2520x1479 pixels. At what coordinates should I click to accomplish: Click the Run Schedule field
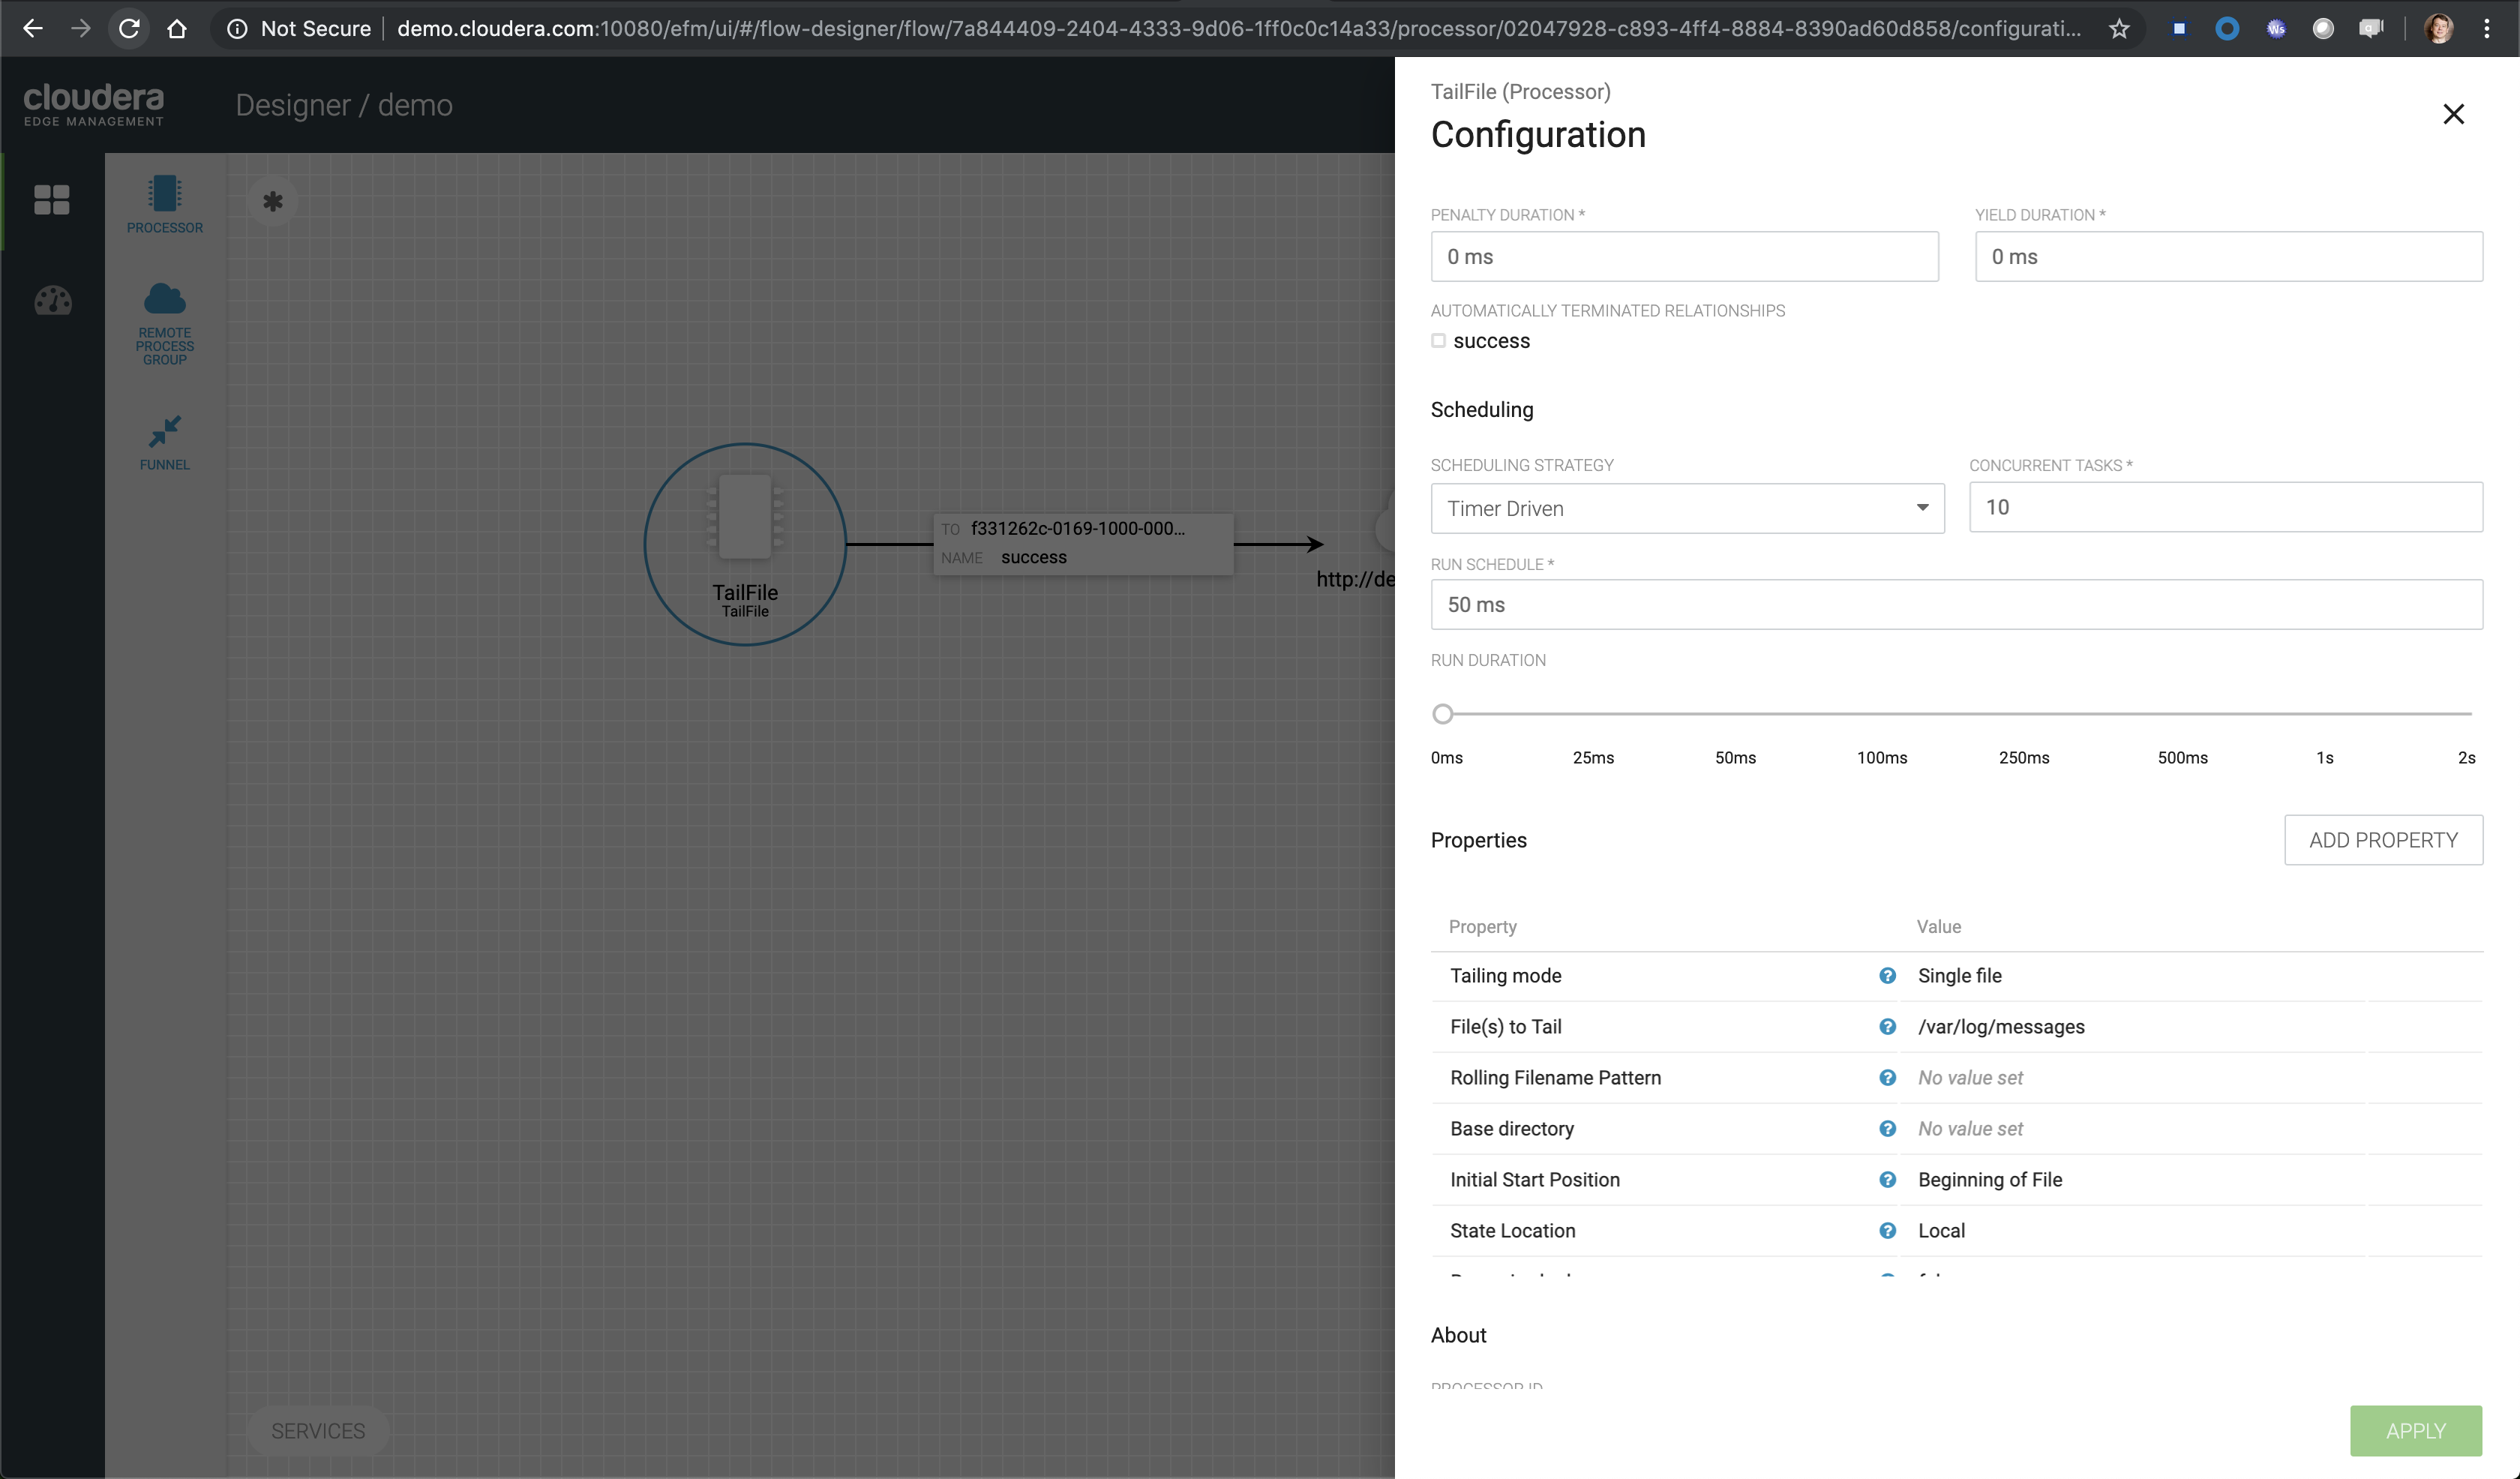click(x=1956, y=605)
